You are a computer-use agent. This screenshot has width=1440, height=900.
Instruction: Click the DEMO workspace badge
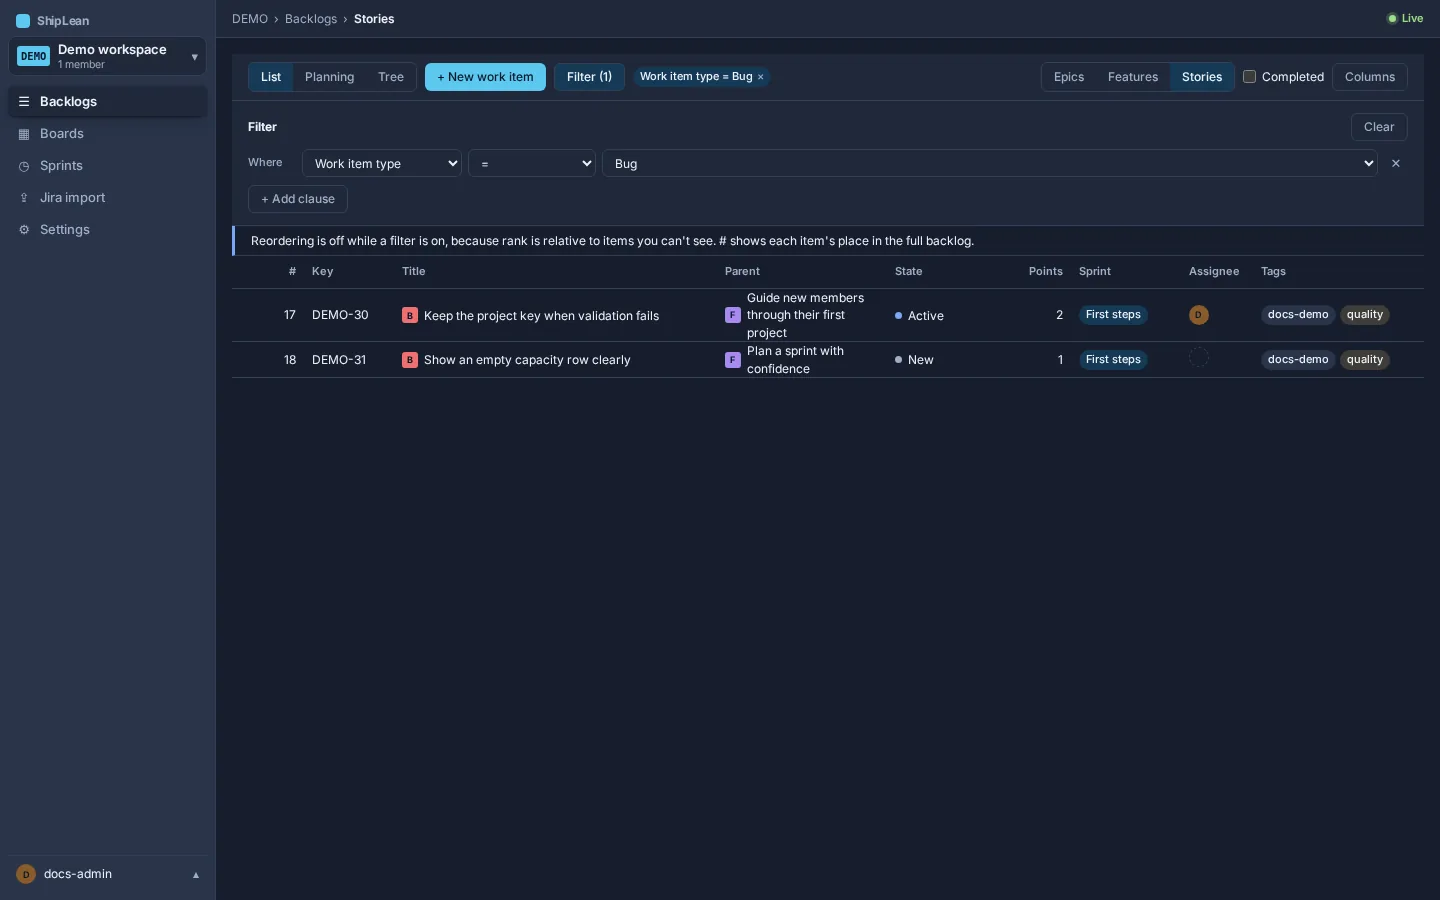click(34, 56)
